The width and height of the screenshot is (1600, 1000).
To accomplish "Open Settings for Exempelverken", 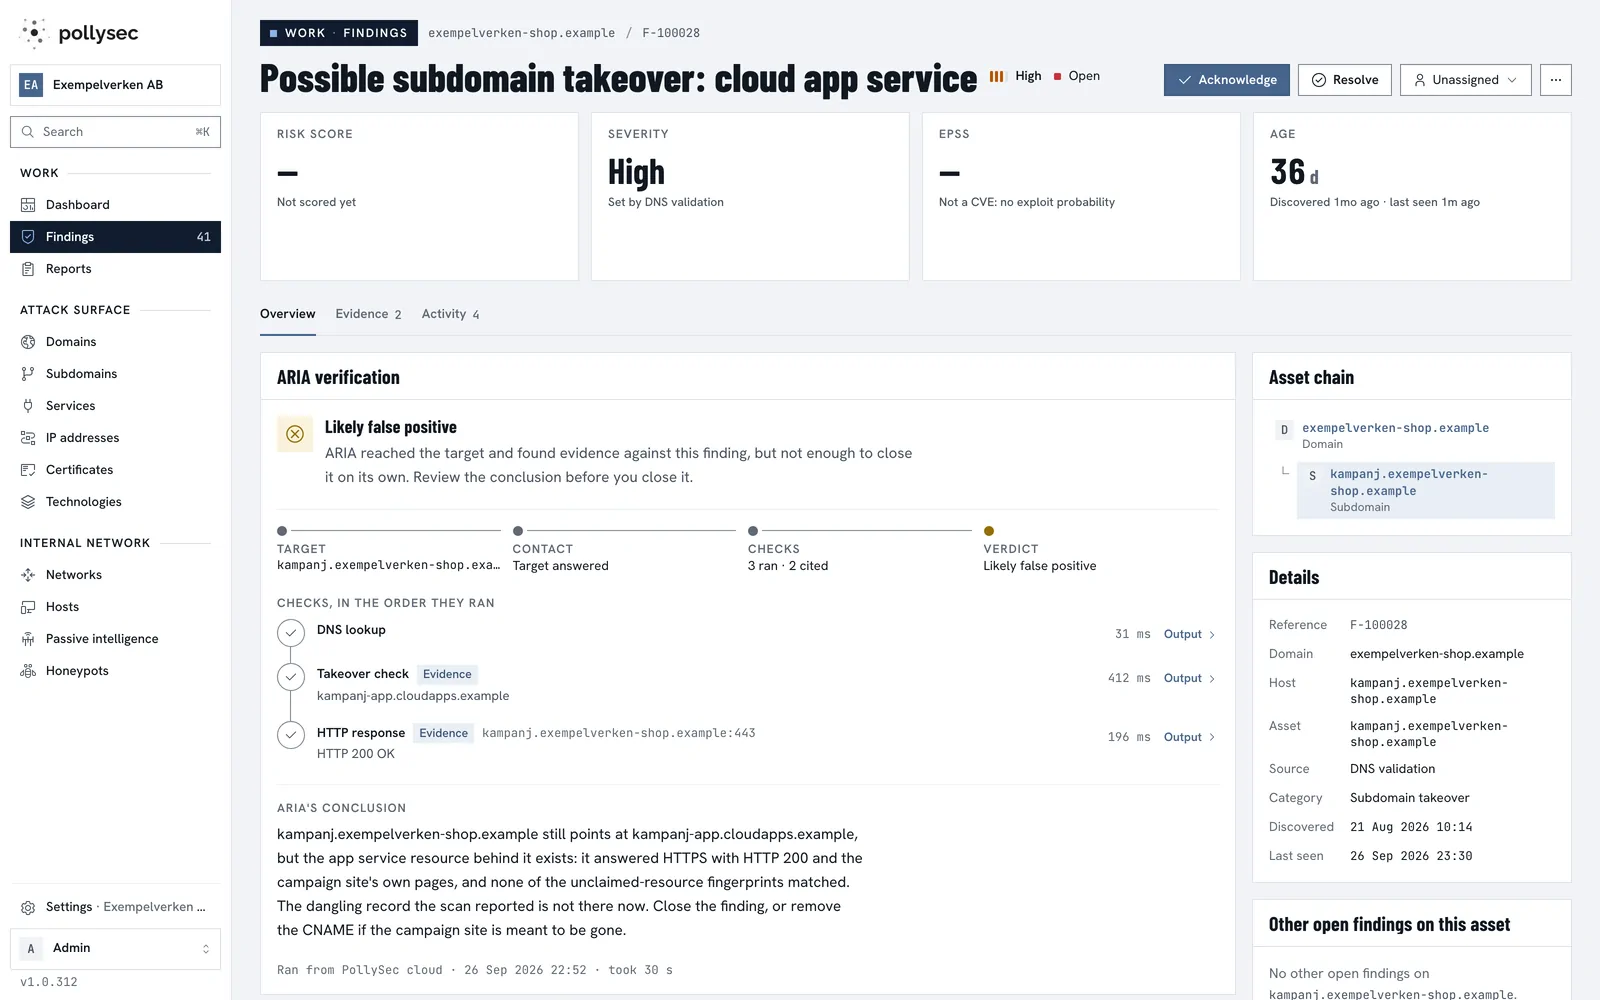I will (x=115, y=907).
